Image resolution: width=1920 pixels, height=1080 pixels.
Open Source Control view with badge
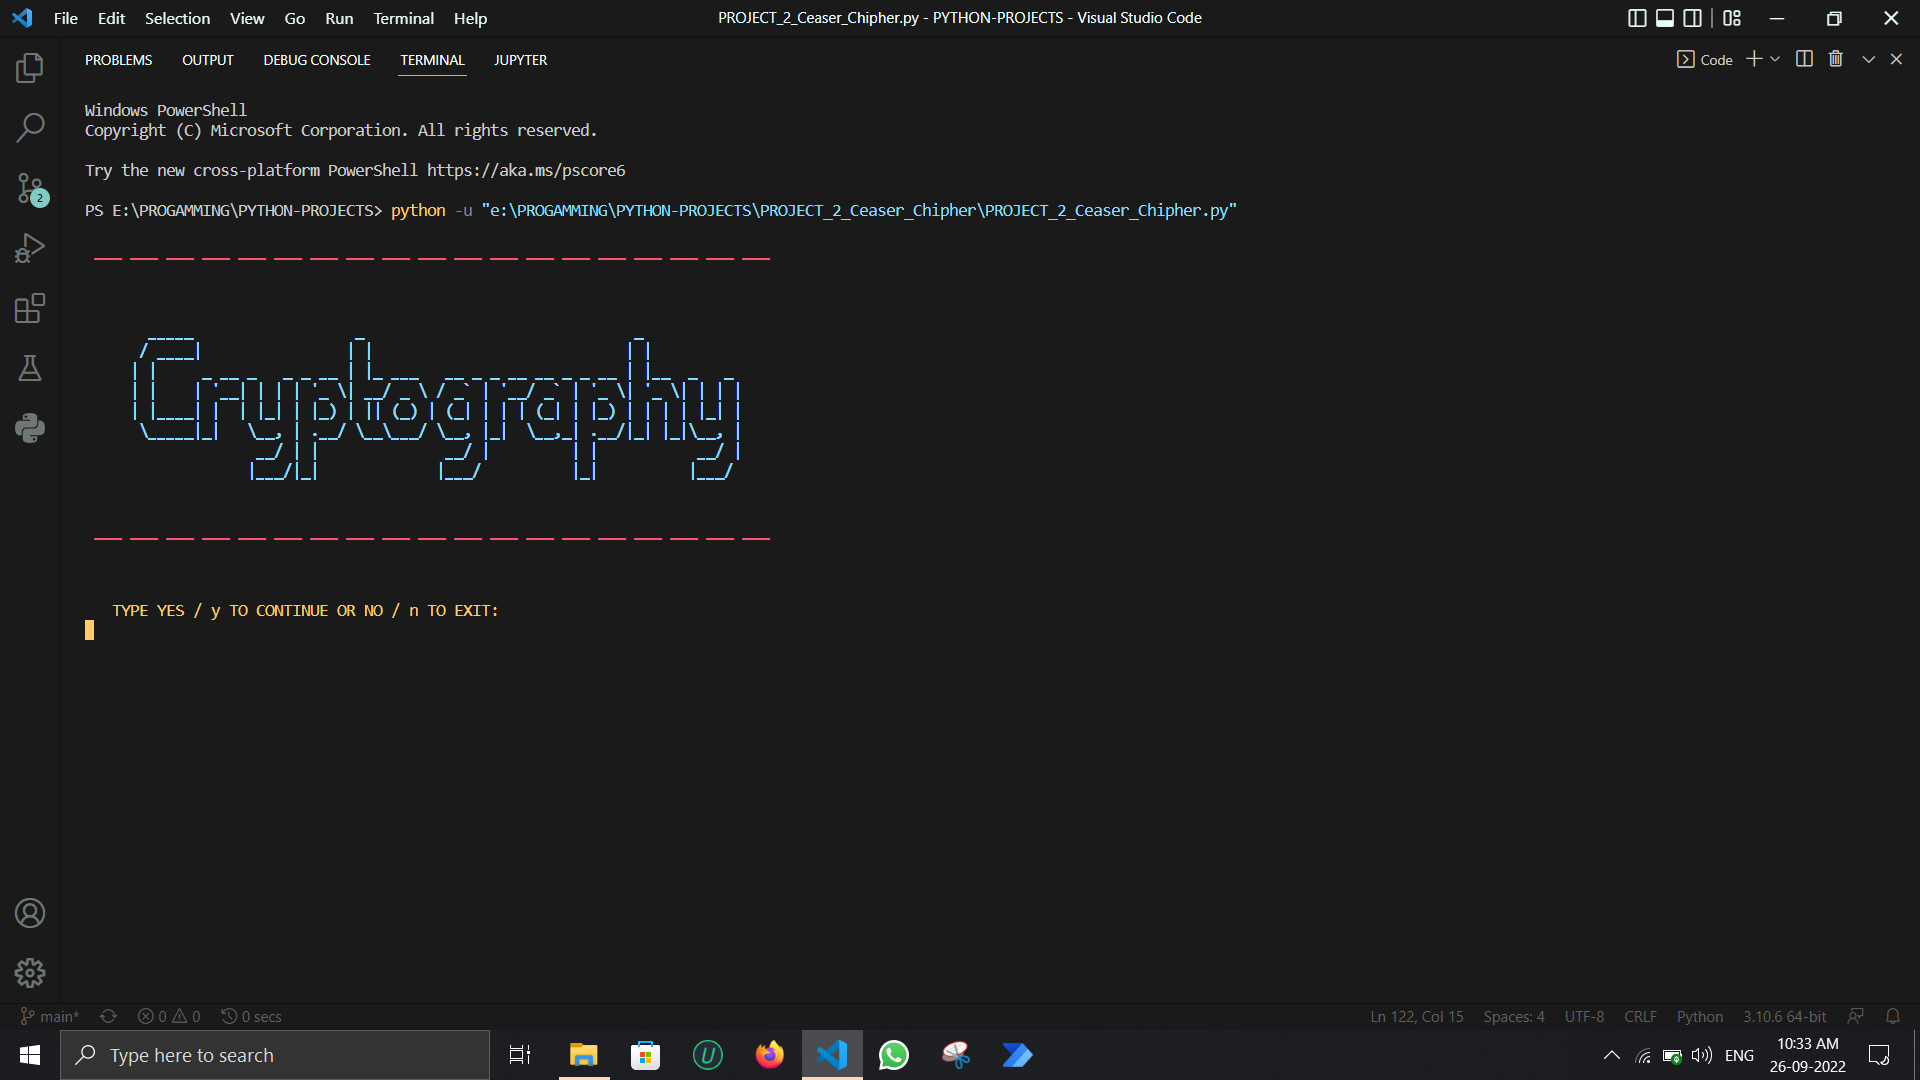[30, 188]
